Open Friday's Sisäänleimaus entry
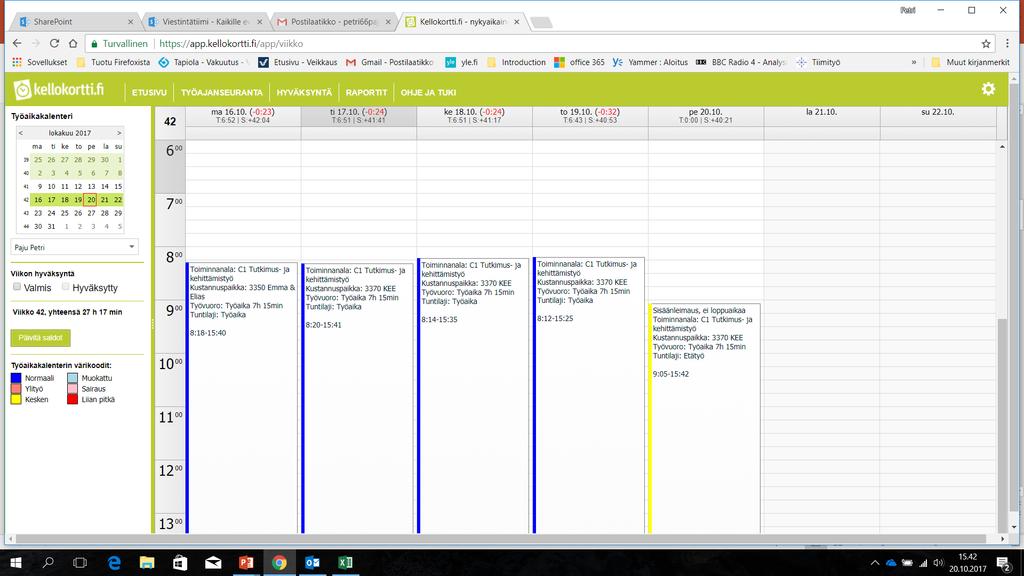This screenshot has width=1024, height=576. pos(704,418)
